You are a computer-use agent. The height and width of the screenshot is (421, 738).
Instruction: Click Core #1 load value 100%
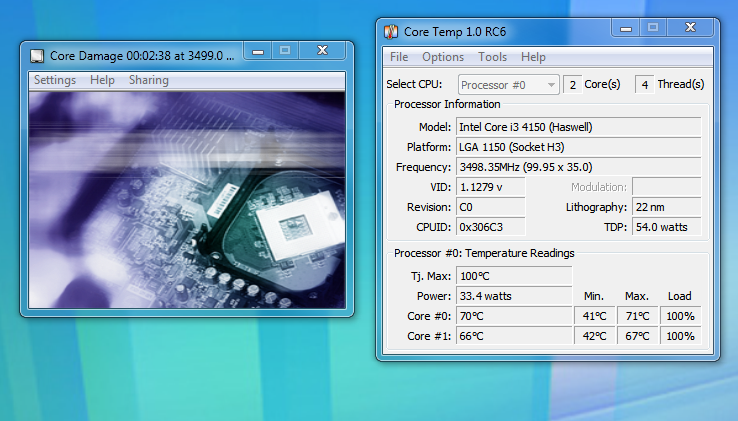tap(681, 336)
